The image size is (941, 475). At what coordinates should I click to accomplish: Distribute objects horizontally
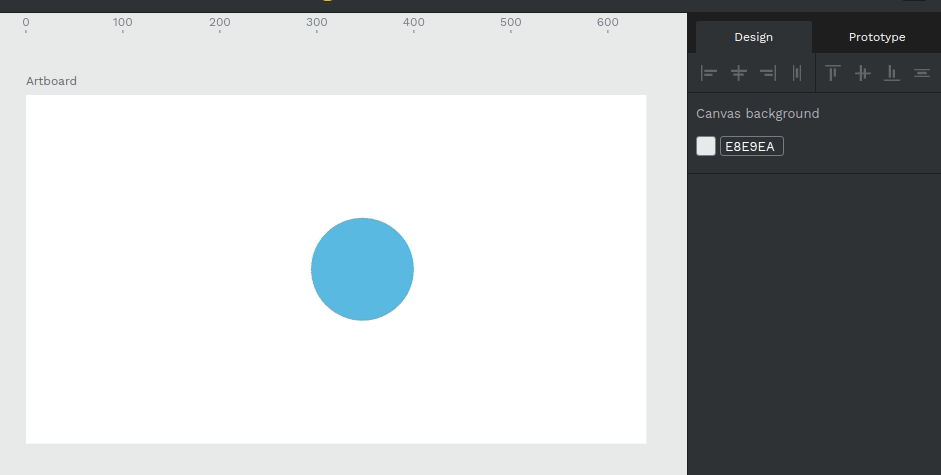(797, 73)
